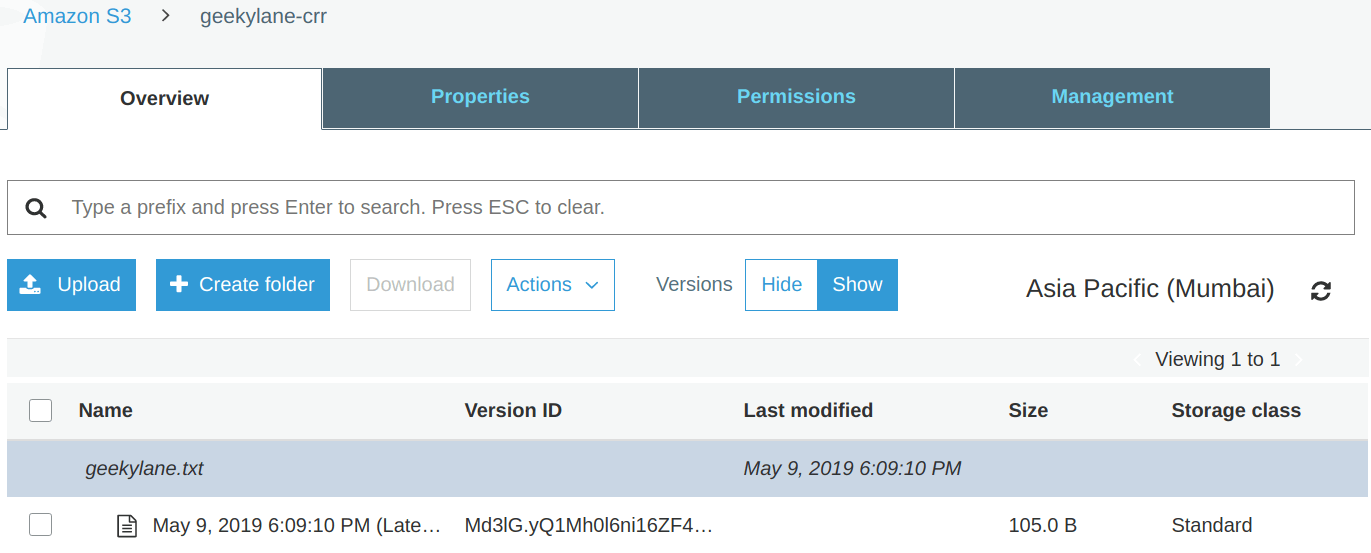Image resolution: width=1371 pixels, height=553 pixels.
Task: Show object versions
Action: [858, 285]
